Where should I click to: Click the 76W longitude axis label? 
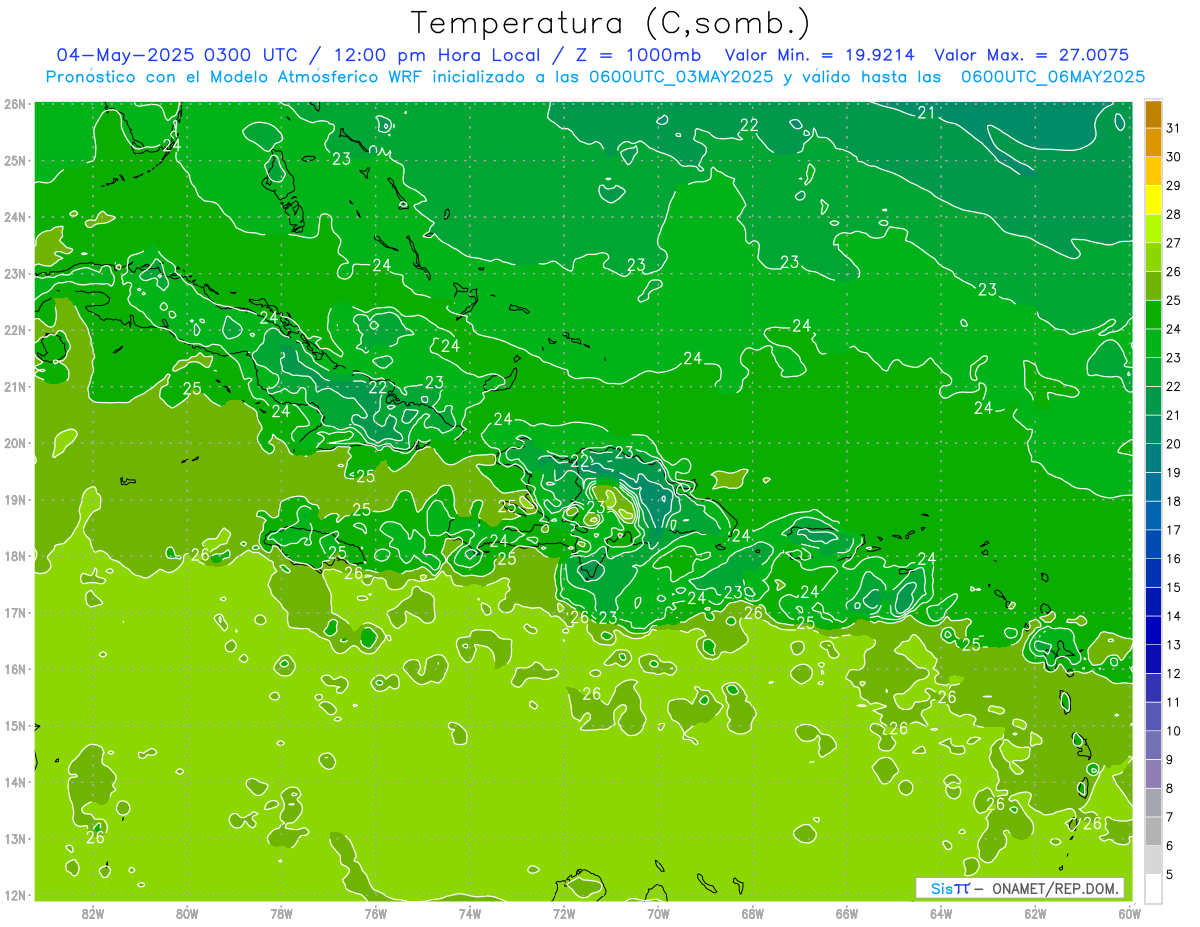(375, 913)
